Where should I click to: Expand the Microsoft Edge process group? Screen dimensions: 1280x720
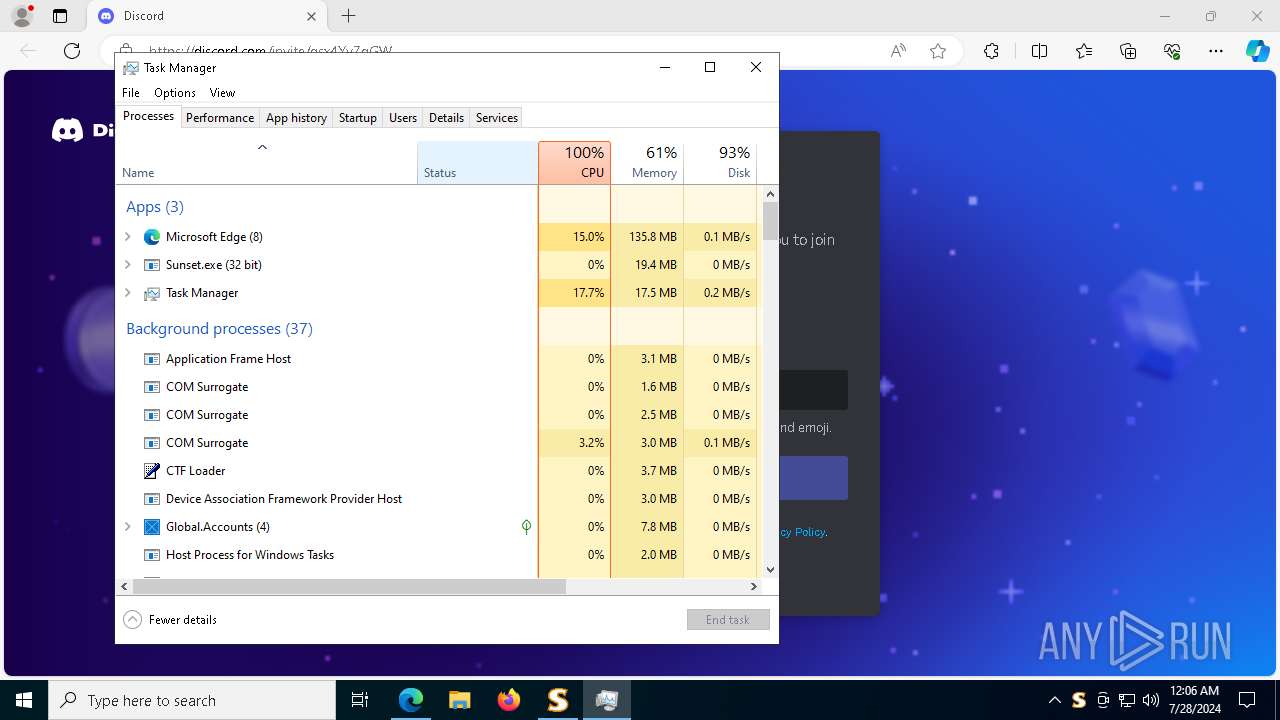click(128, 237)
